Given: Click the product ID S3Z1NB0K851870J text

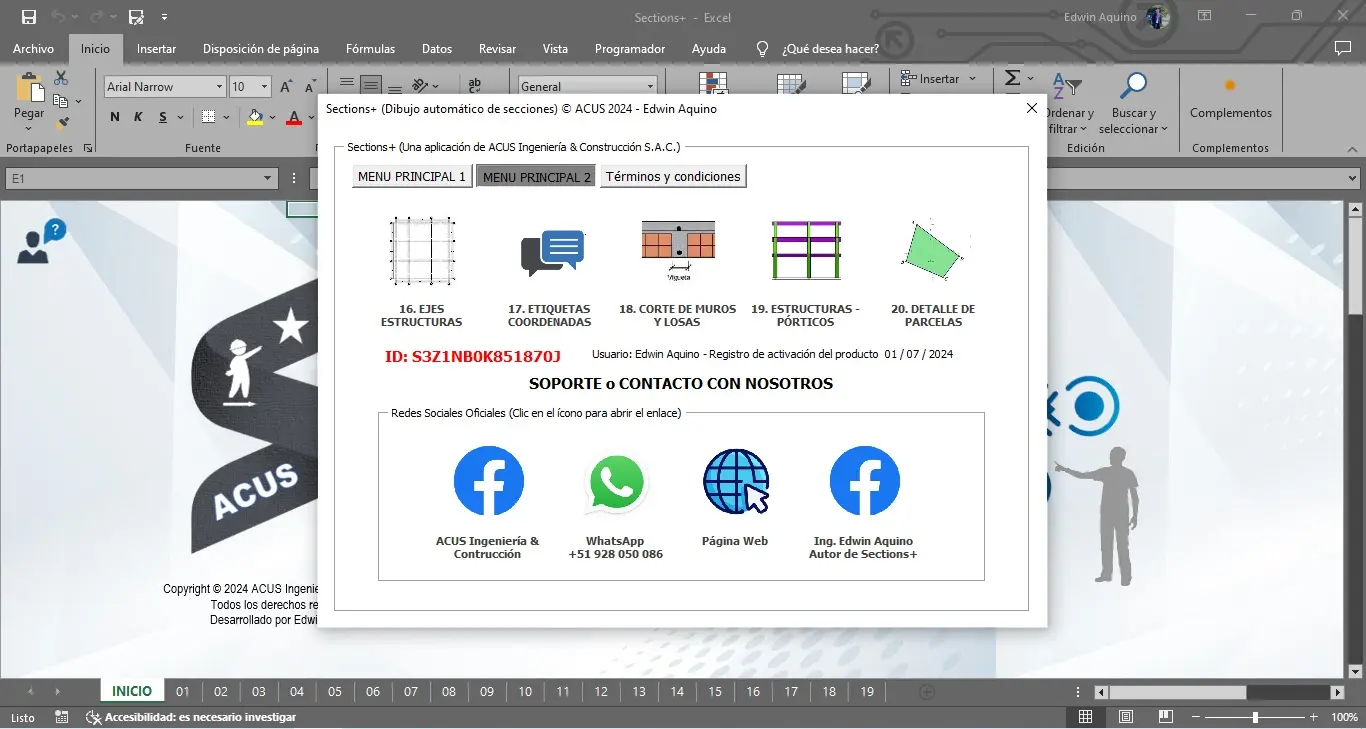Looking at the screenshot, I should point(473,356).
